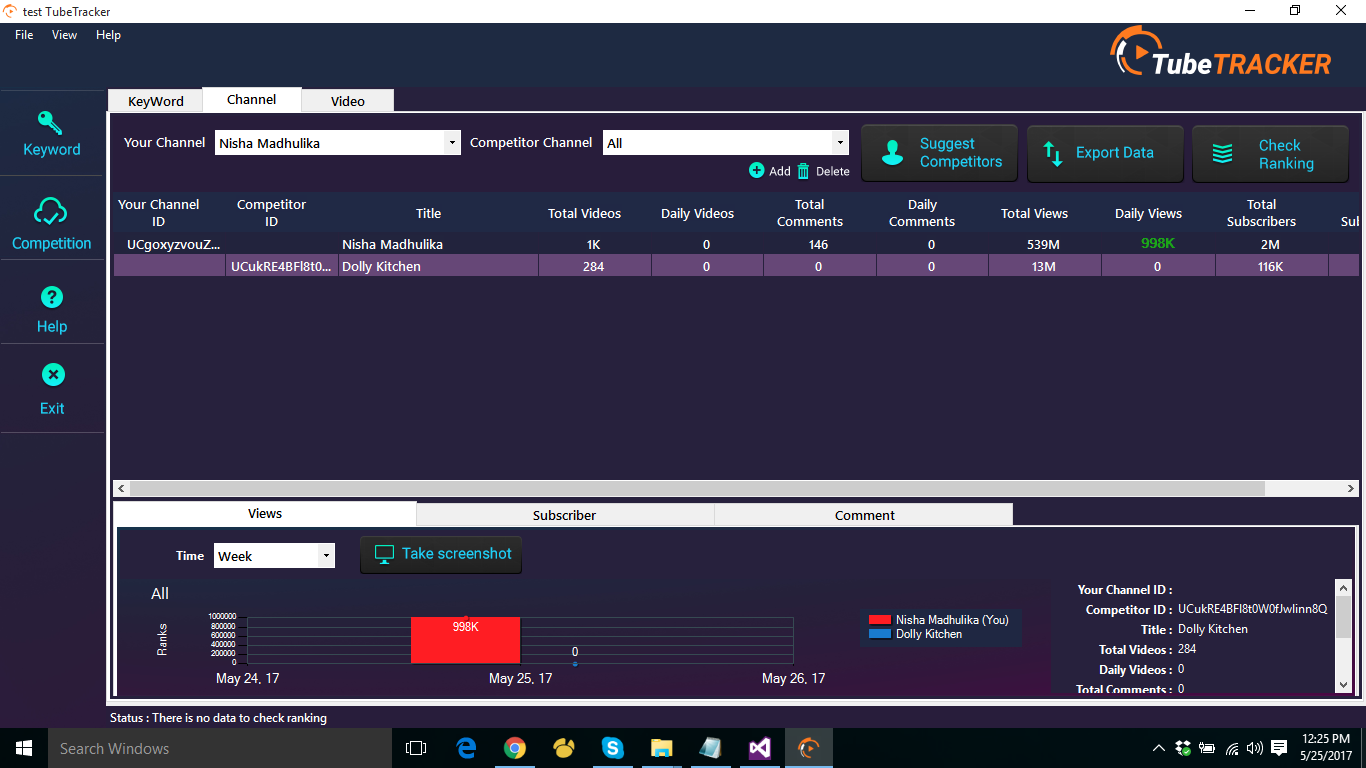Show hidden system tray icons
1366x768 pixels.
(x=1159, y=748)
